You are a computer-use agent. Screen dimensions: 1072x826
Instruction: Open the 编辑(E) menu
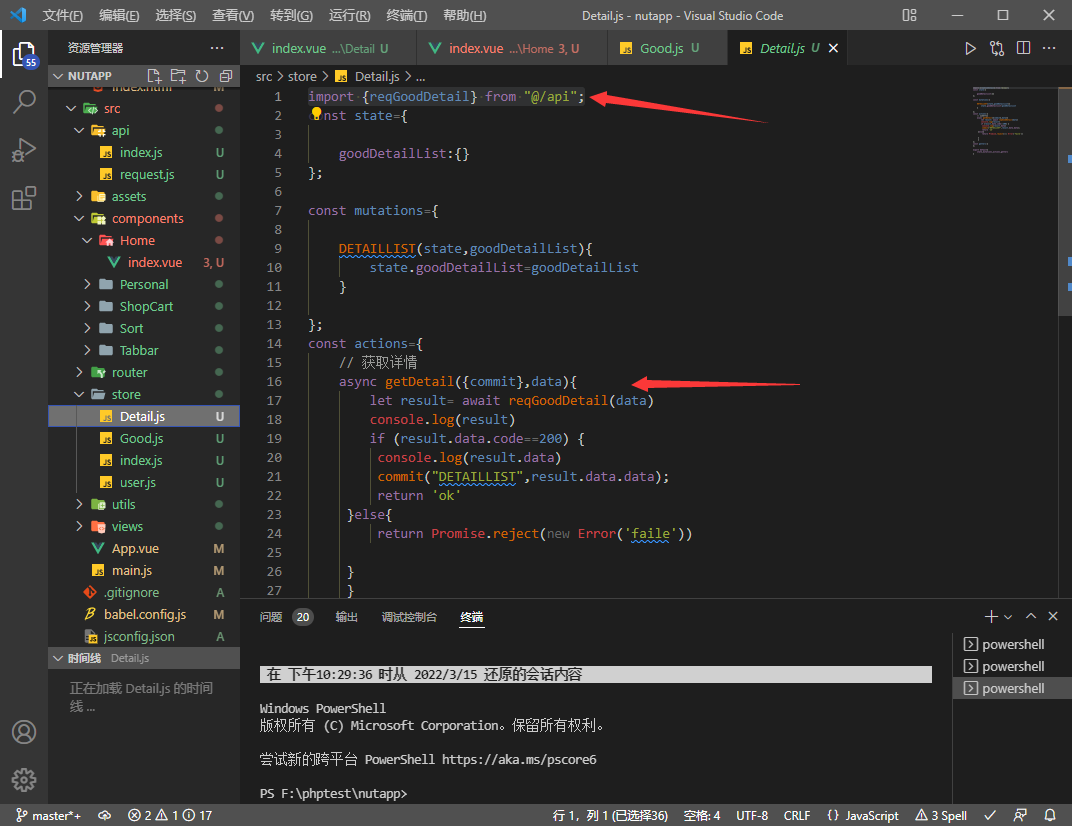119,15
